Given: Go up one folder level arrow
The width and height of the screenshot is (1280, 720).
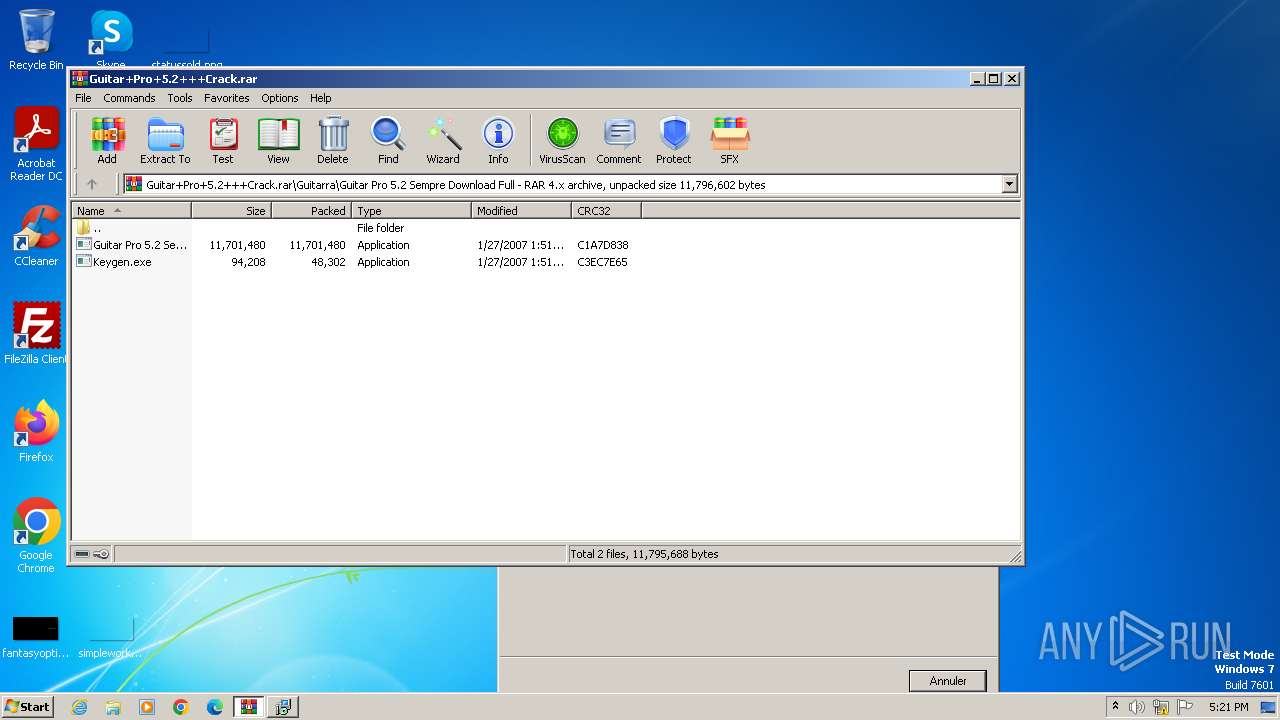Looking at the screenshot, I should click(x=92, y=184).
